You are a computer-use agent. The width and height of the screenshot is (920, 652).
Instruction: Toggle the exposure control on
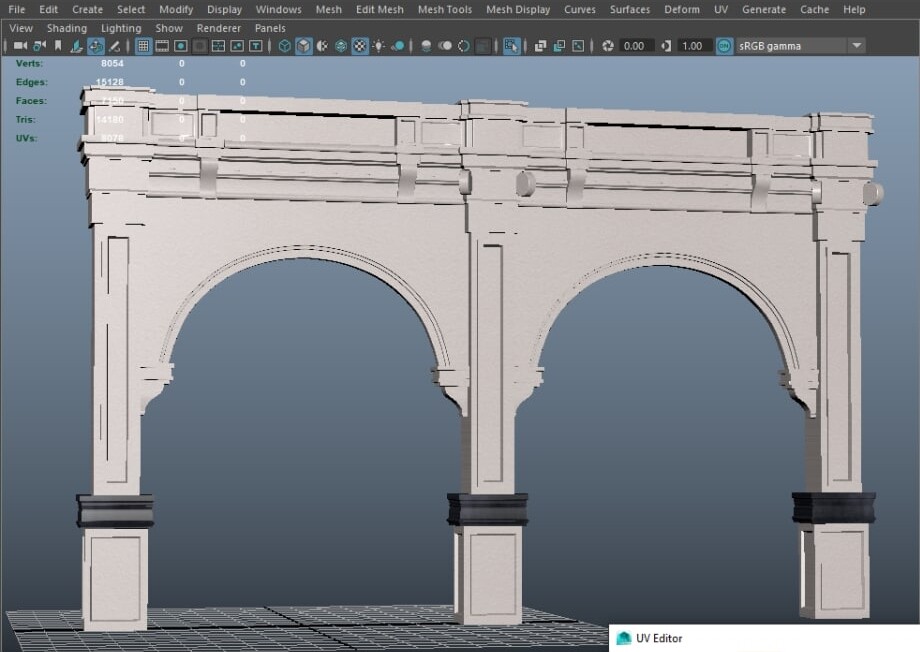coord(605,45)
